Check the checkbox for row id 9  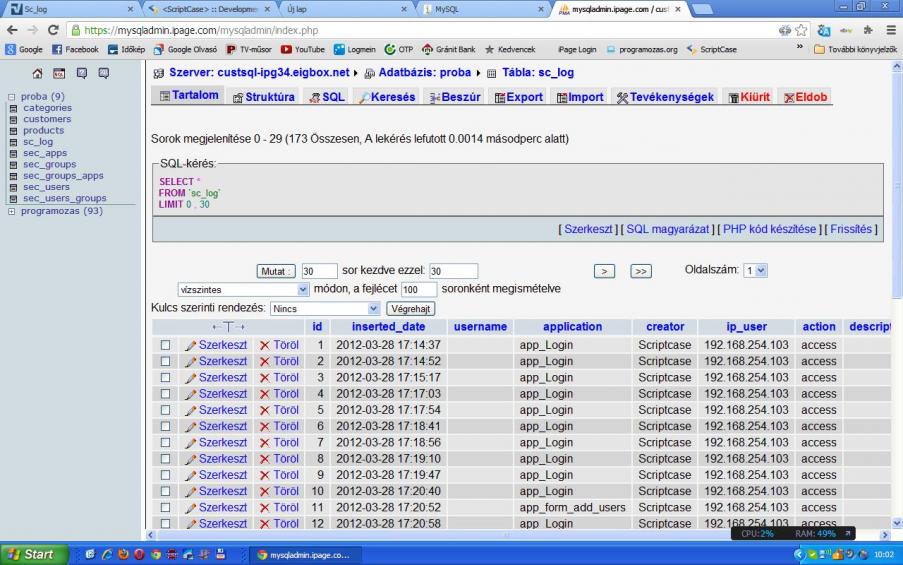pyautogui.click(x=165, y=475)
